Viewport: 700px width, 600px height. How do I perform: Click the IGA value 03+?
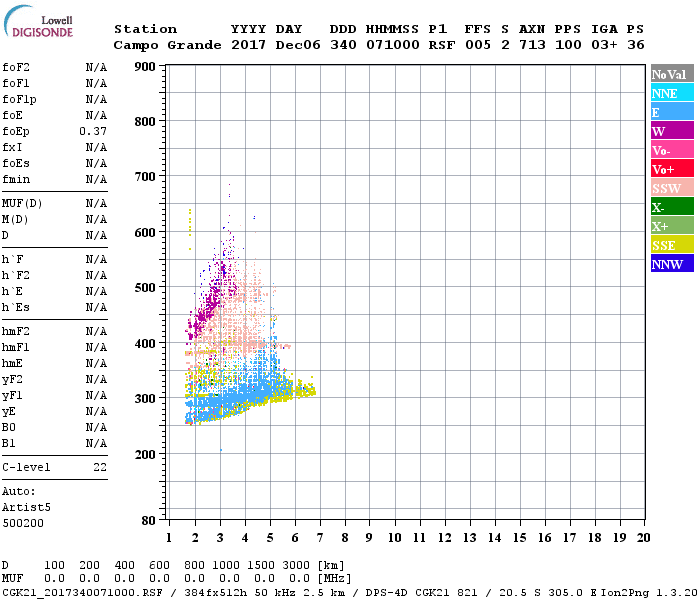[604, 45]
